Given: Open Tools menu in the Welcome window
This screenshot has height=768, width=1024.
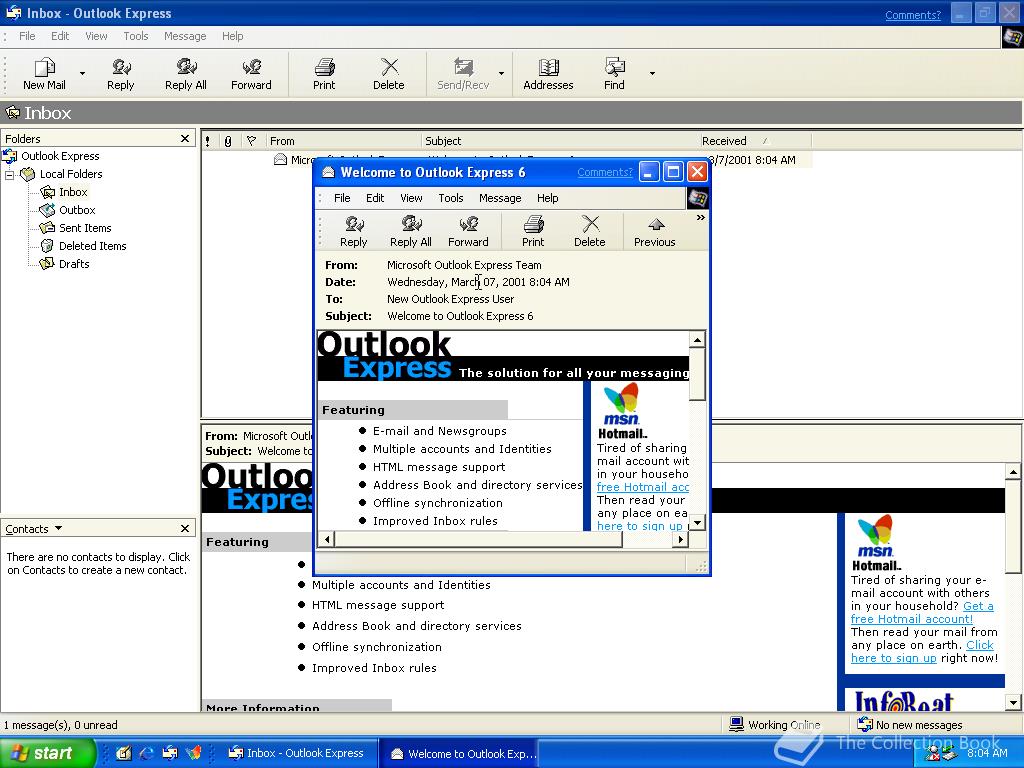Looking at the screenshot, I should click(451, 198).
